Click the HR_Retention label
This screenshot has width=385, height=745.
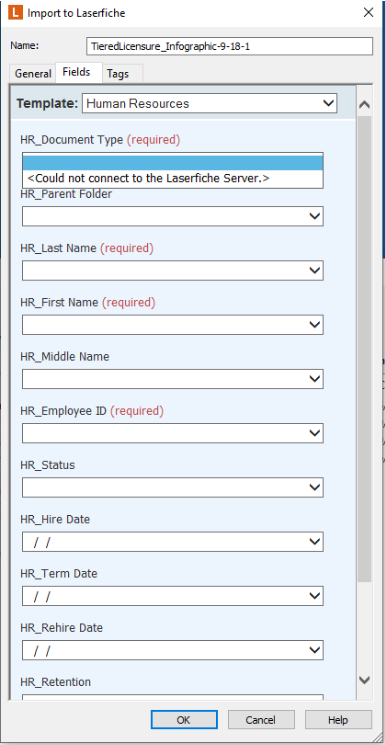pos(55,682)
